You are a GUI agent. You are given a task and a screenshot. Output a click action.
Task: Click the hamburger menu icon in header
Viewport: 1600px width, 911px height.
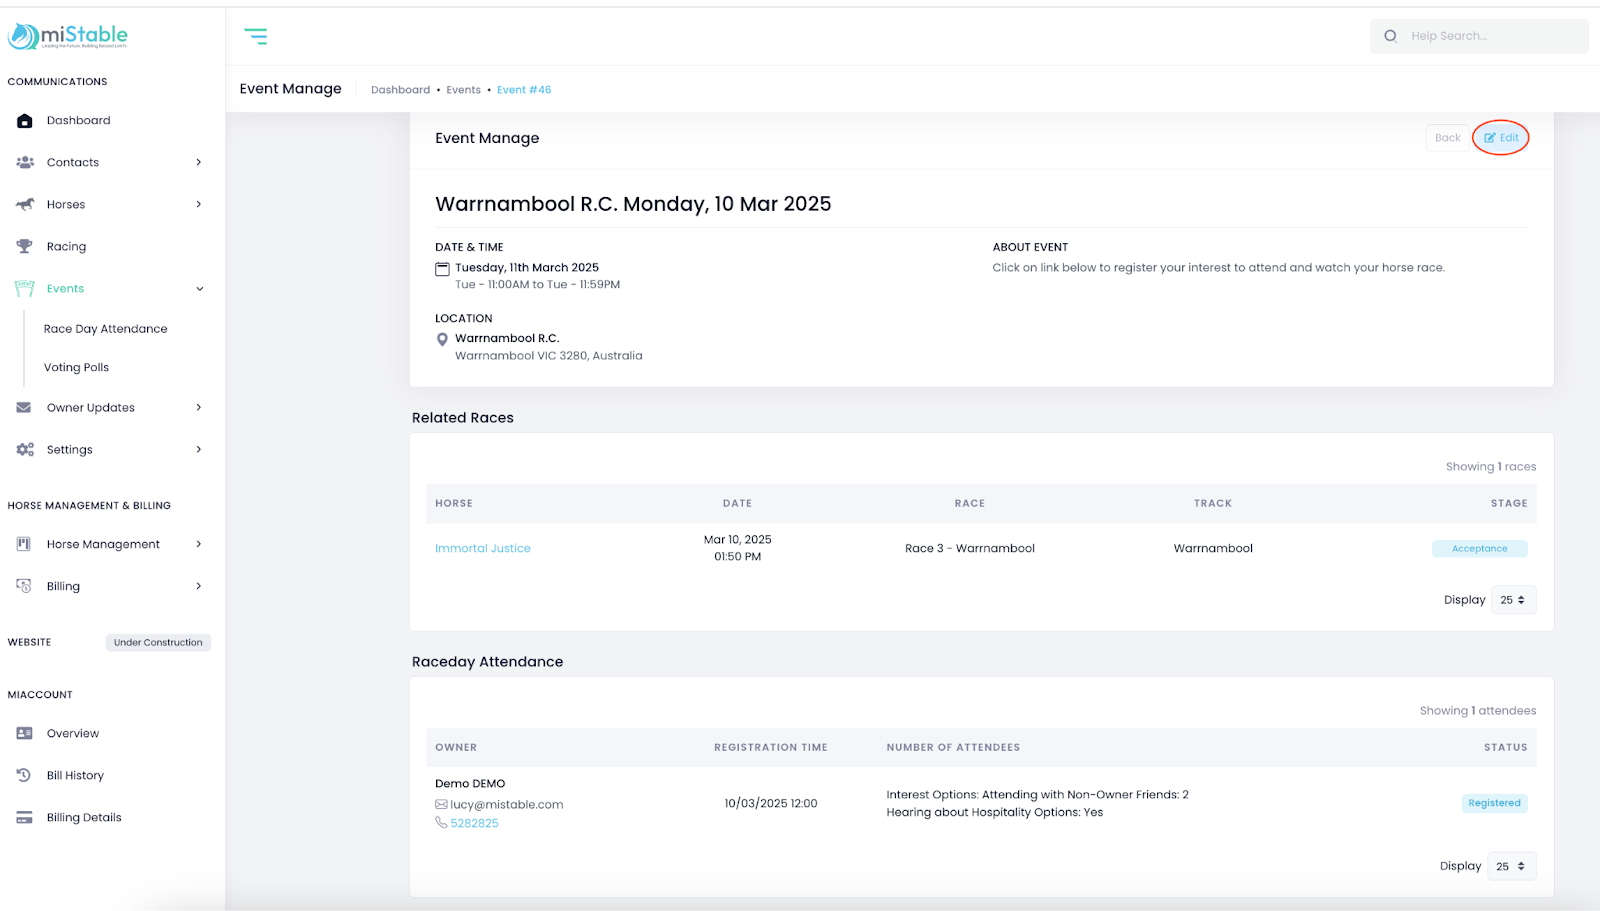(255, 37)
